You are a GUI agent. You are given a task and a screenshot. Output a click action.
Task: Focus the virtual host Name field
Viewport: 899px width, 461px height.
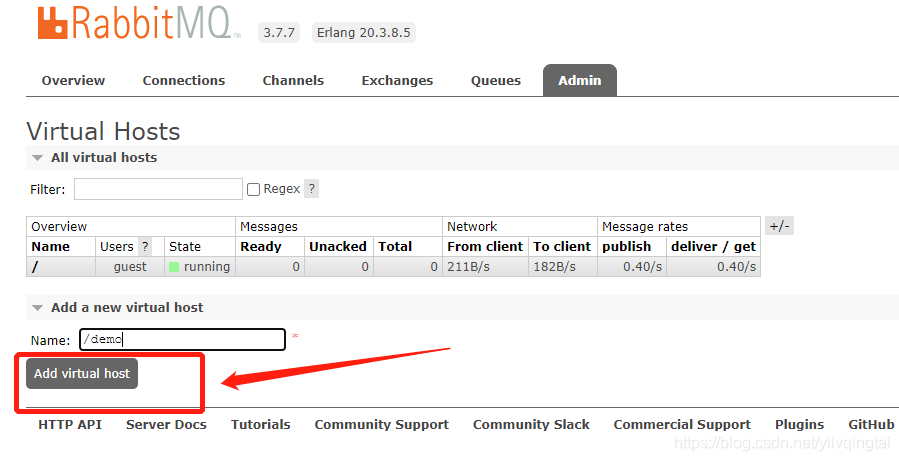[182, 339]
